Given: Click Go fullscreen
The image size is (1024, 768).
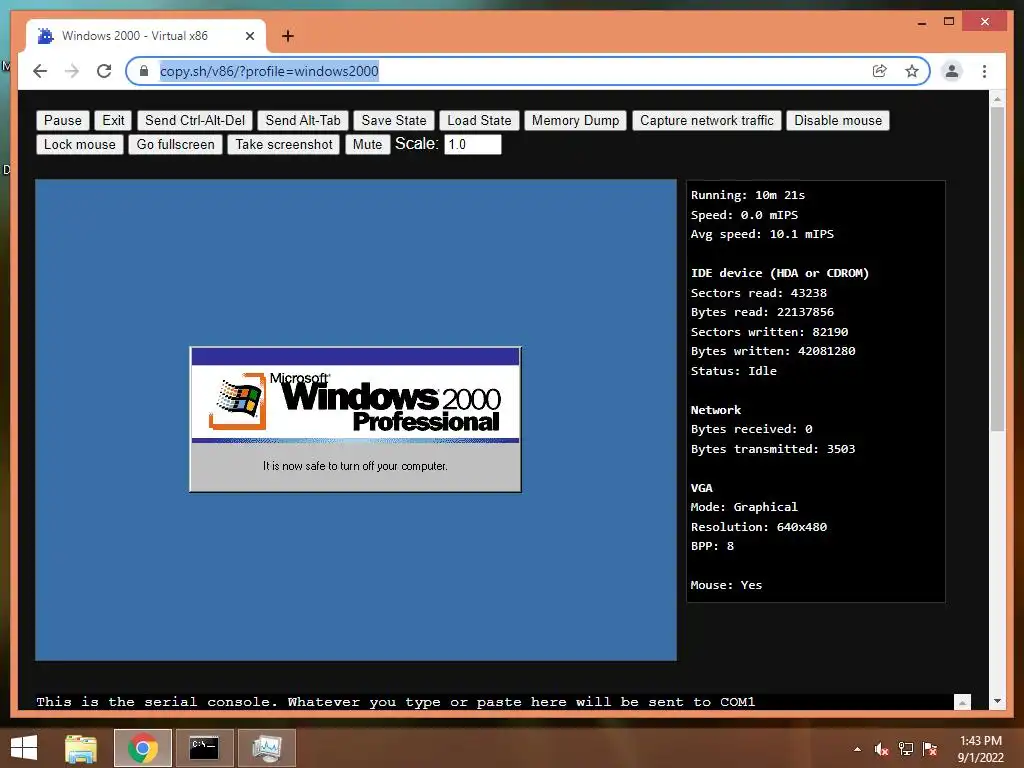Looking at the screenshot, I should click(x=176, y=144).
